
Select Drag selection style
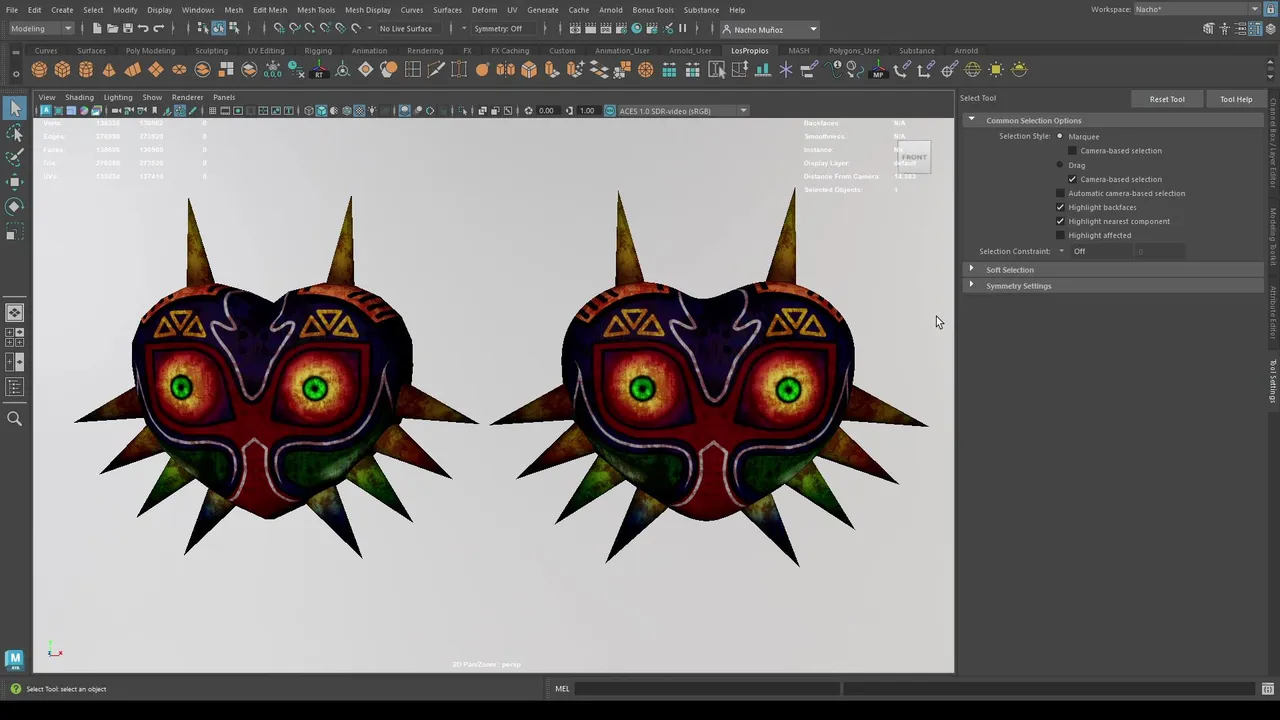pos(1060,165)
